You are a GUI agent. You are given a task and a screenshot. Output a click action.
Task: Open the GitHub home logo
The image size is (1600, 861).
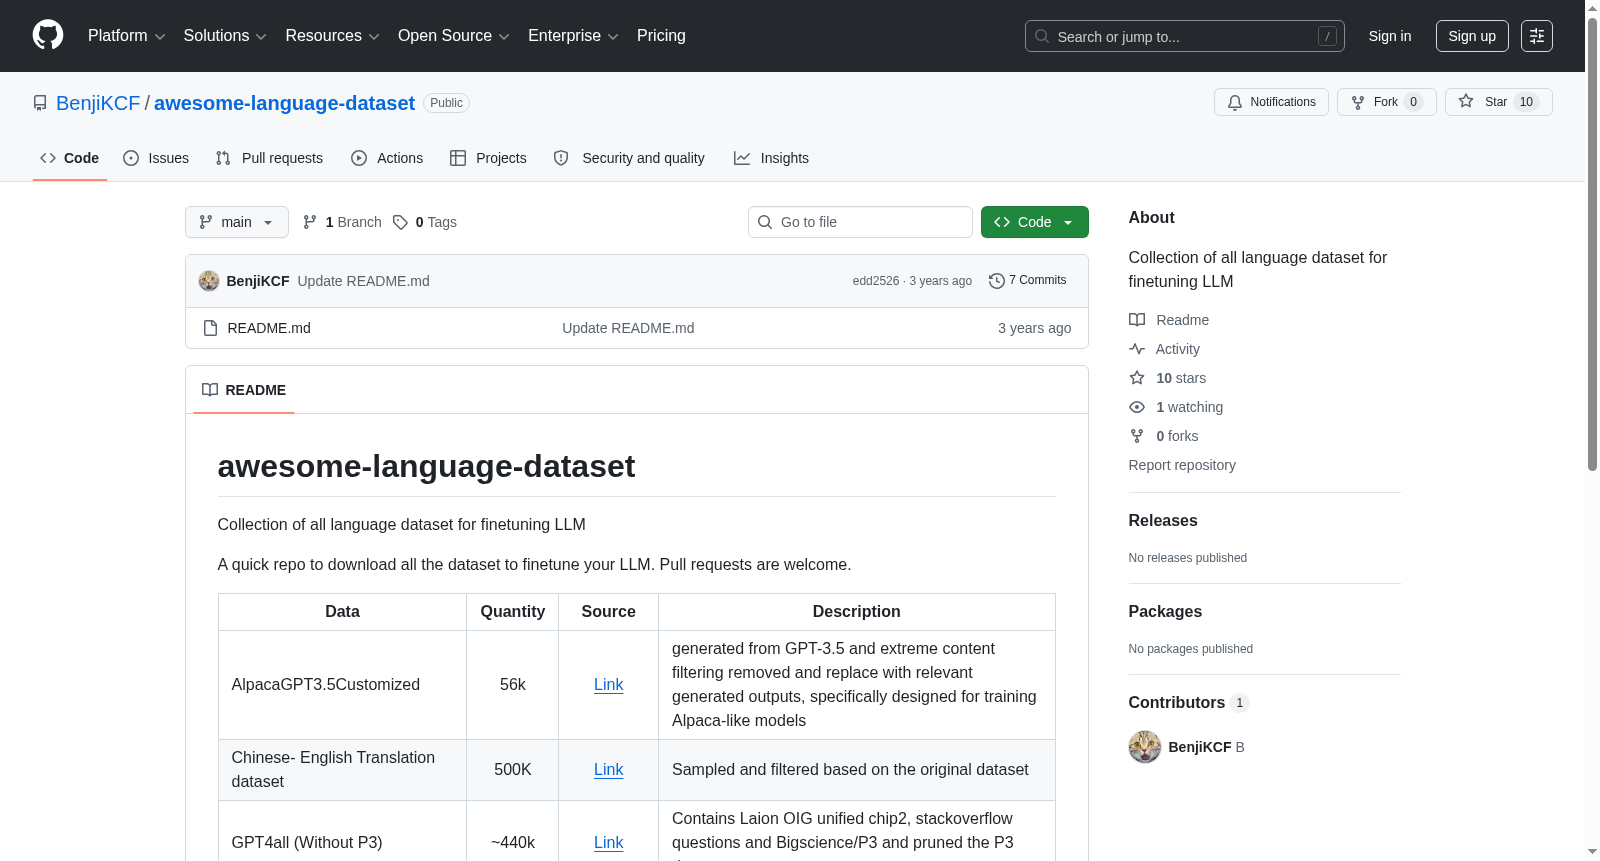point(48,35)
